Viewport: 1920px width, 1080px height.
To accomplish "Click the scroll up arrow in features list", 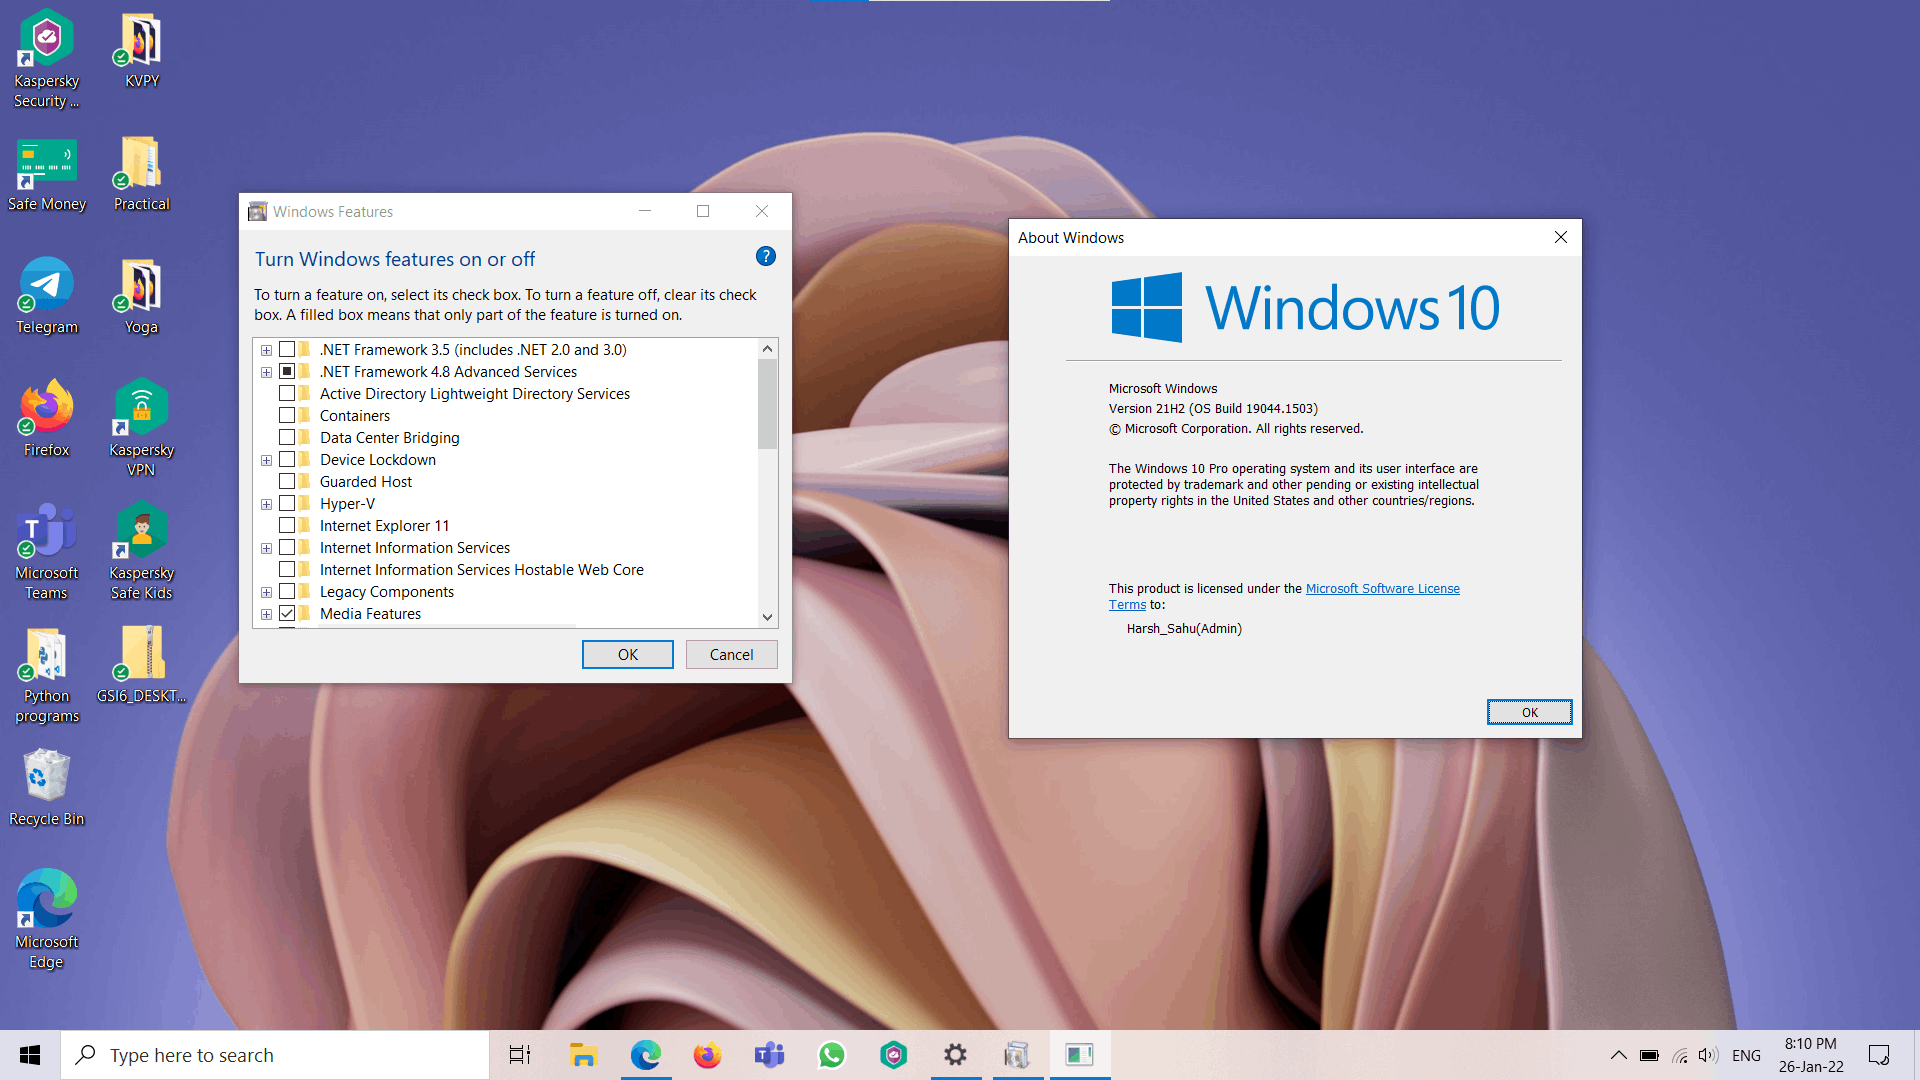I will tap(767, 349).
